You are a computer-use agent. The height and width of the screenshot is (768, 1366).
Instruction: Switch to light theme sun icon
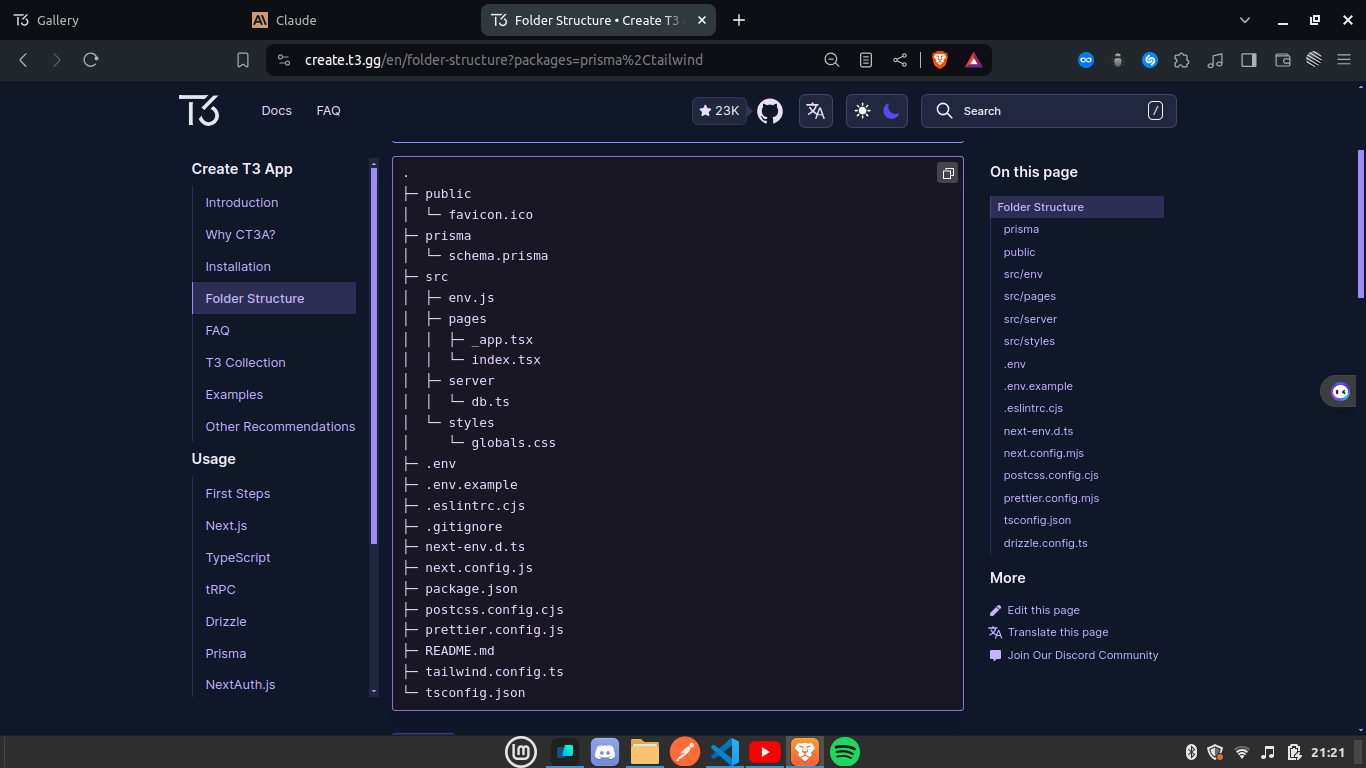863,111
